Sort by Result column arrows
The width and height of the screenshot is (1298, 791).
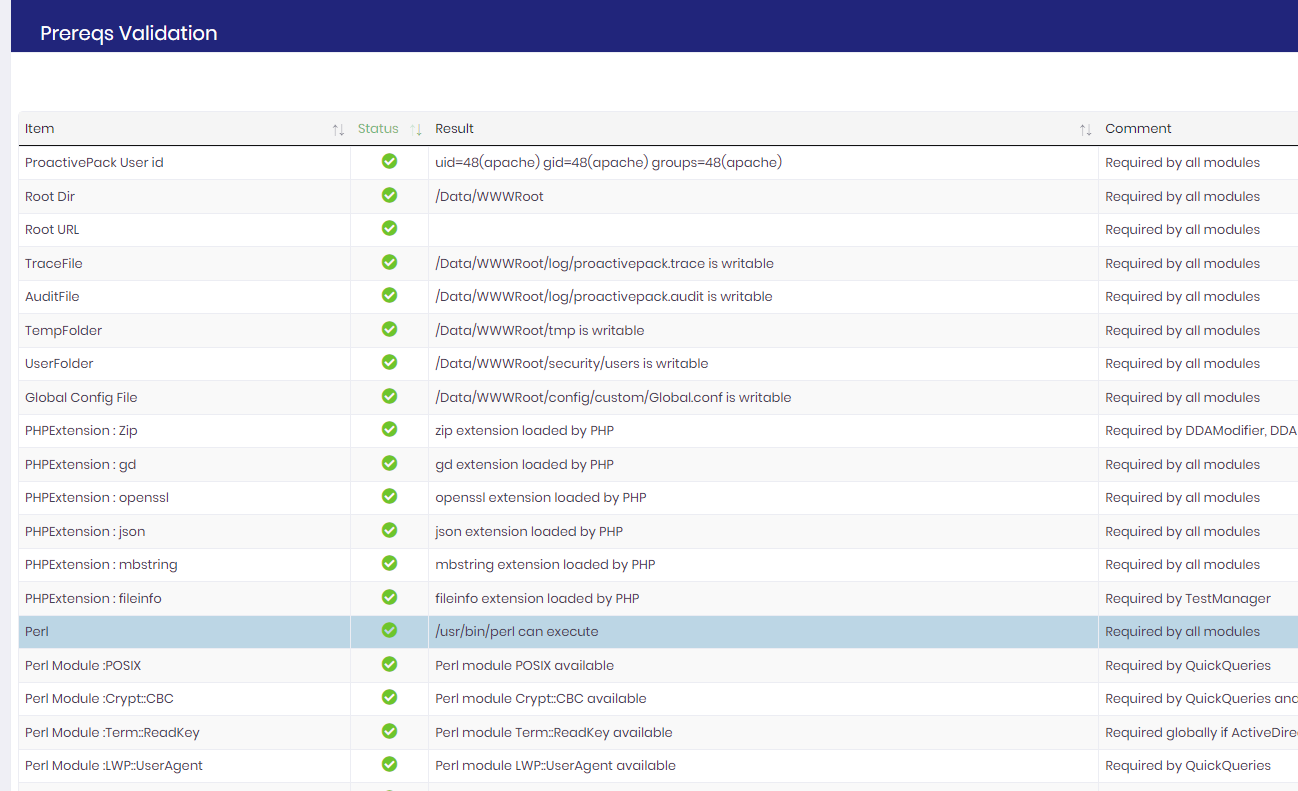point(1085,130)
